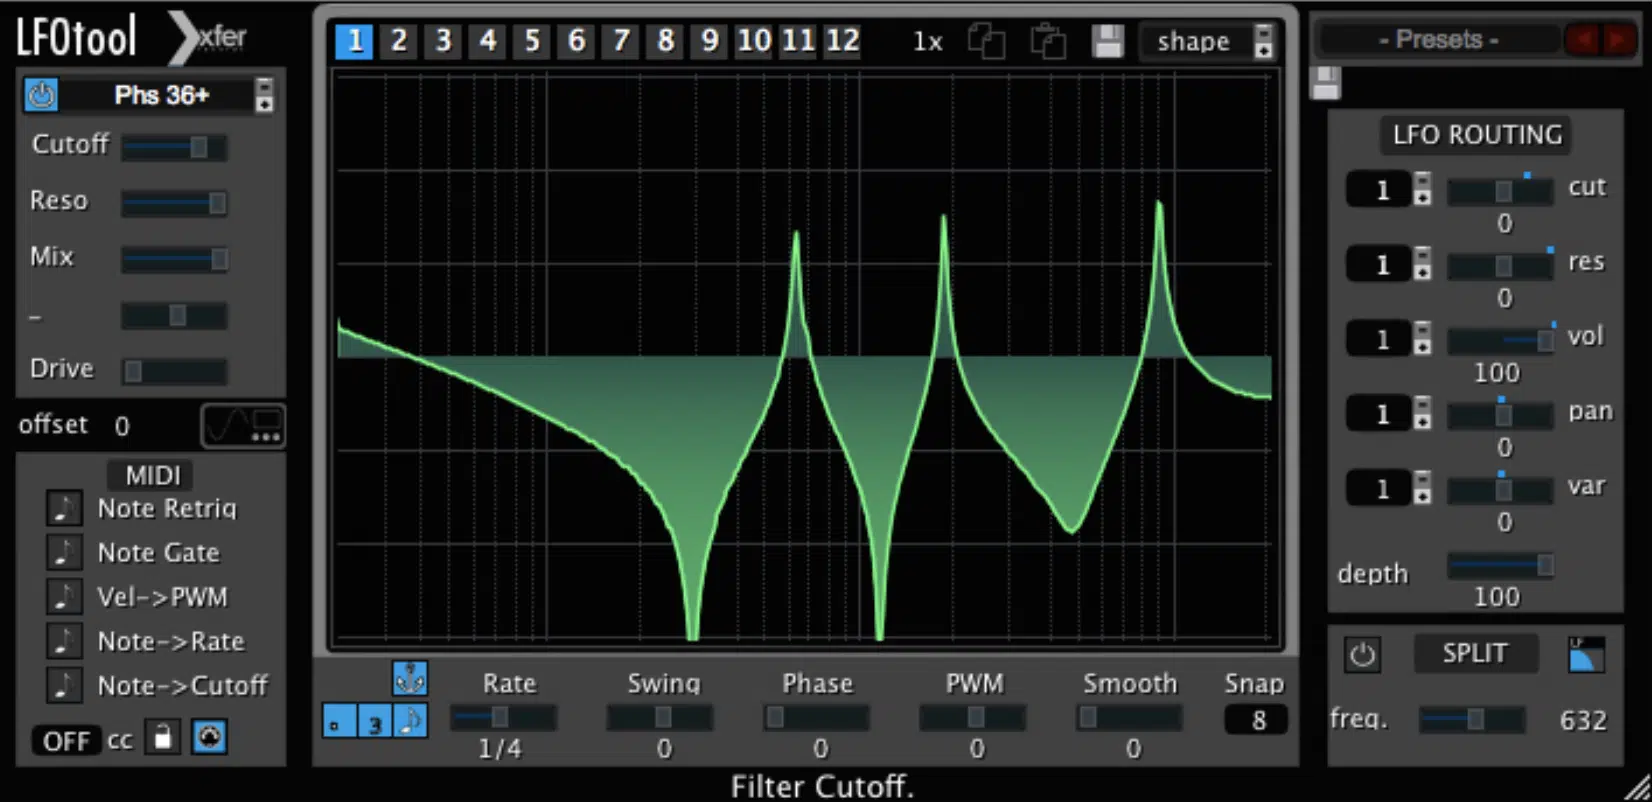Adjust the Mix slider
Viewport: 1652px width, 802px height.
[174, 259]
